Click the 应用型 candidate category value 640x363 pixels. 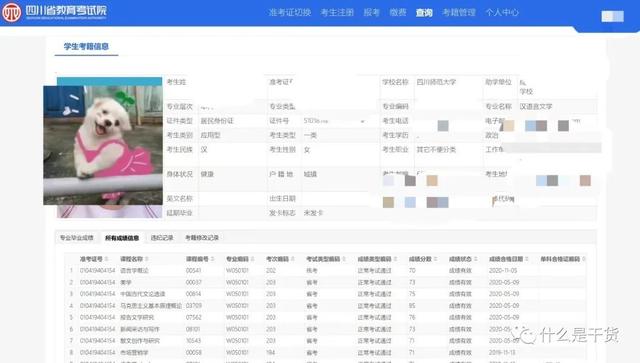[210, 135]
